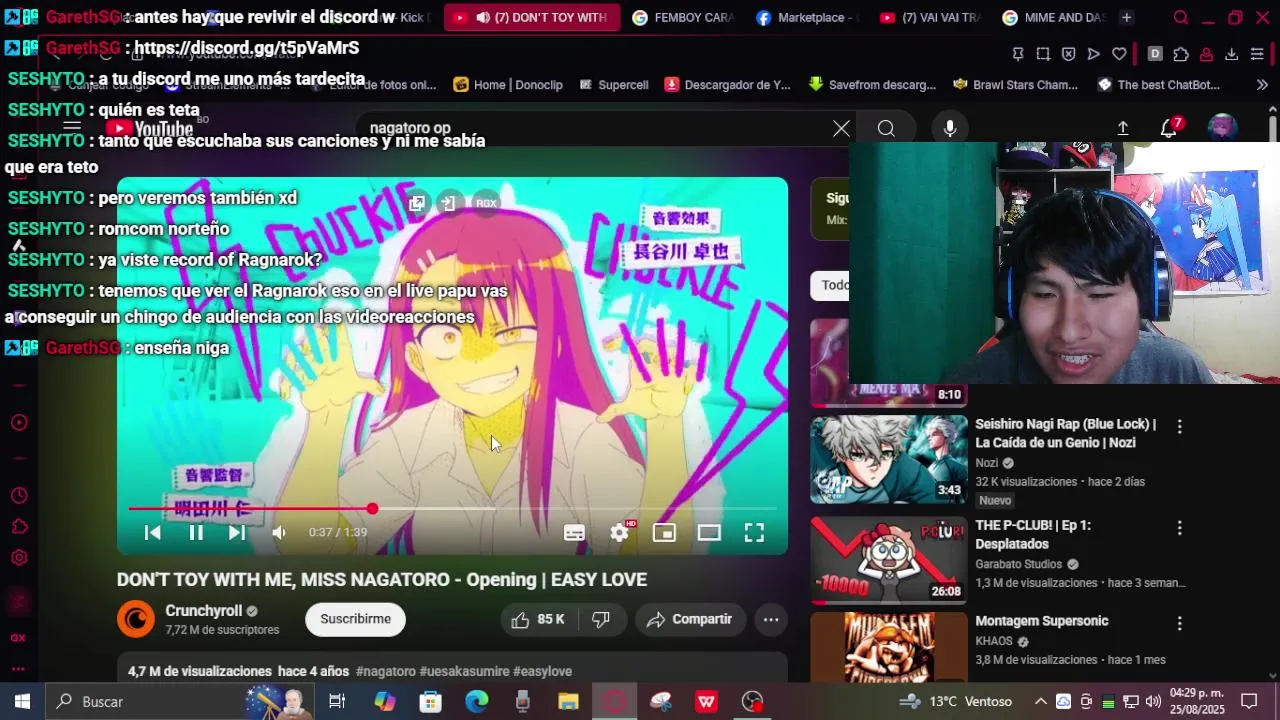The image size is (1280, 720).
Task: Select the DON'T TOY WITH browser tab
Action: tap(532, 17)
